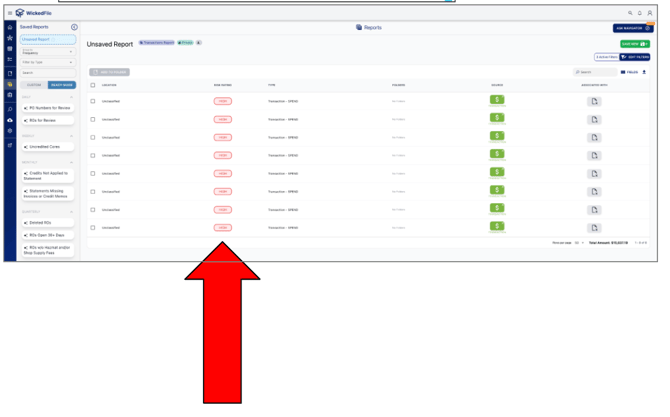Click the user badge next to Private tag
The image size is (670, 417).
click(199, 43)
